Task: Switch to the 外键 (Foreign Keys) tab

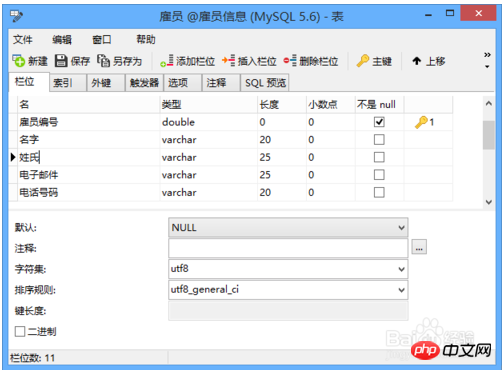Action: tap(106, 83)
